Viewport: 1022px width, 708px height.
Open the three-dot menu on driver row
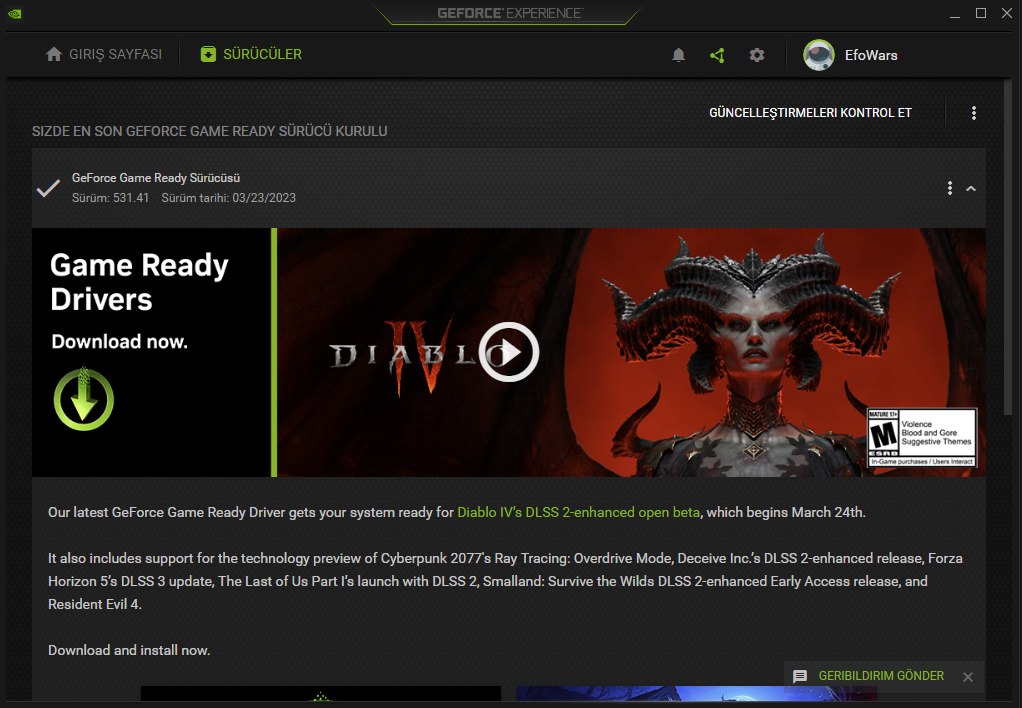(x=950, y=188)
